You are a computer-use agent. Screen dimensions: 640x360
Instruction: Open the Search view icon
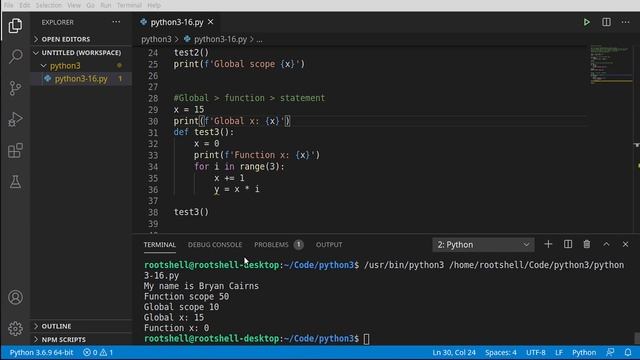[x=15, y=56]
